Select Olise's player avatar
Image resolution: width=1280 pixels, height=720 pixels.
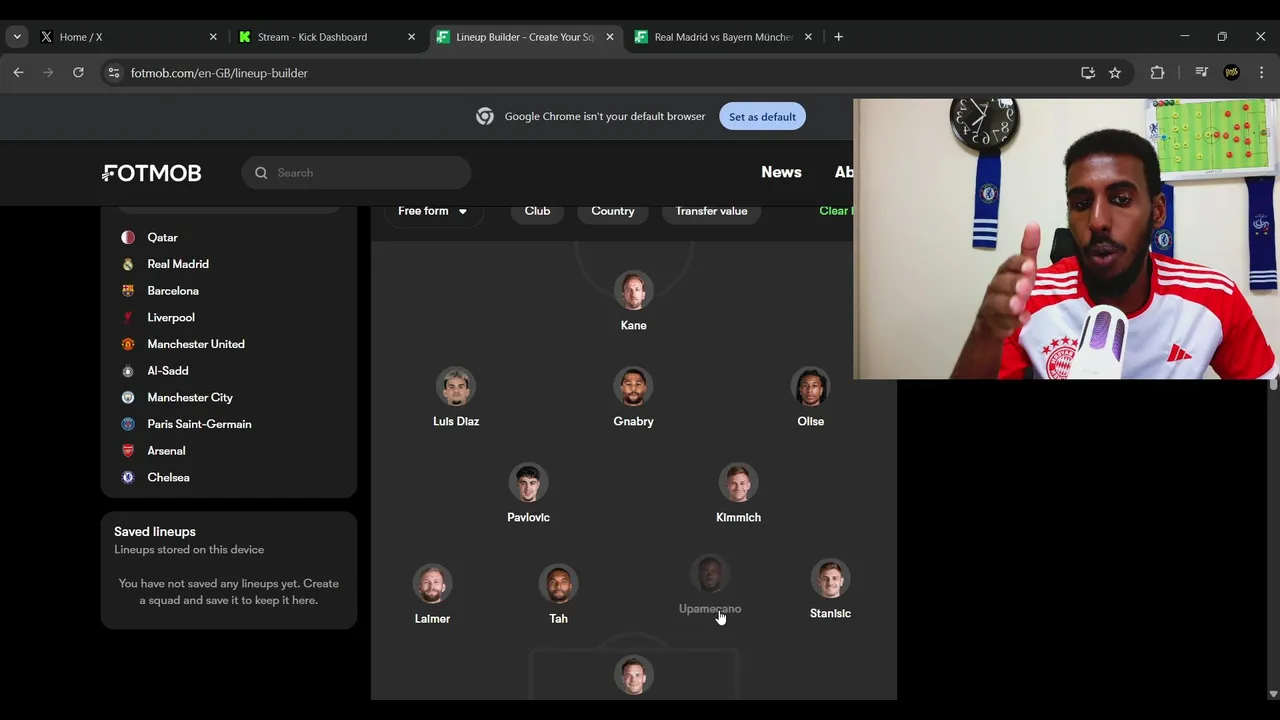pyautogui.click(x=810, y=387)
